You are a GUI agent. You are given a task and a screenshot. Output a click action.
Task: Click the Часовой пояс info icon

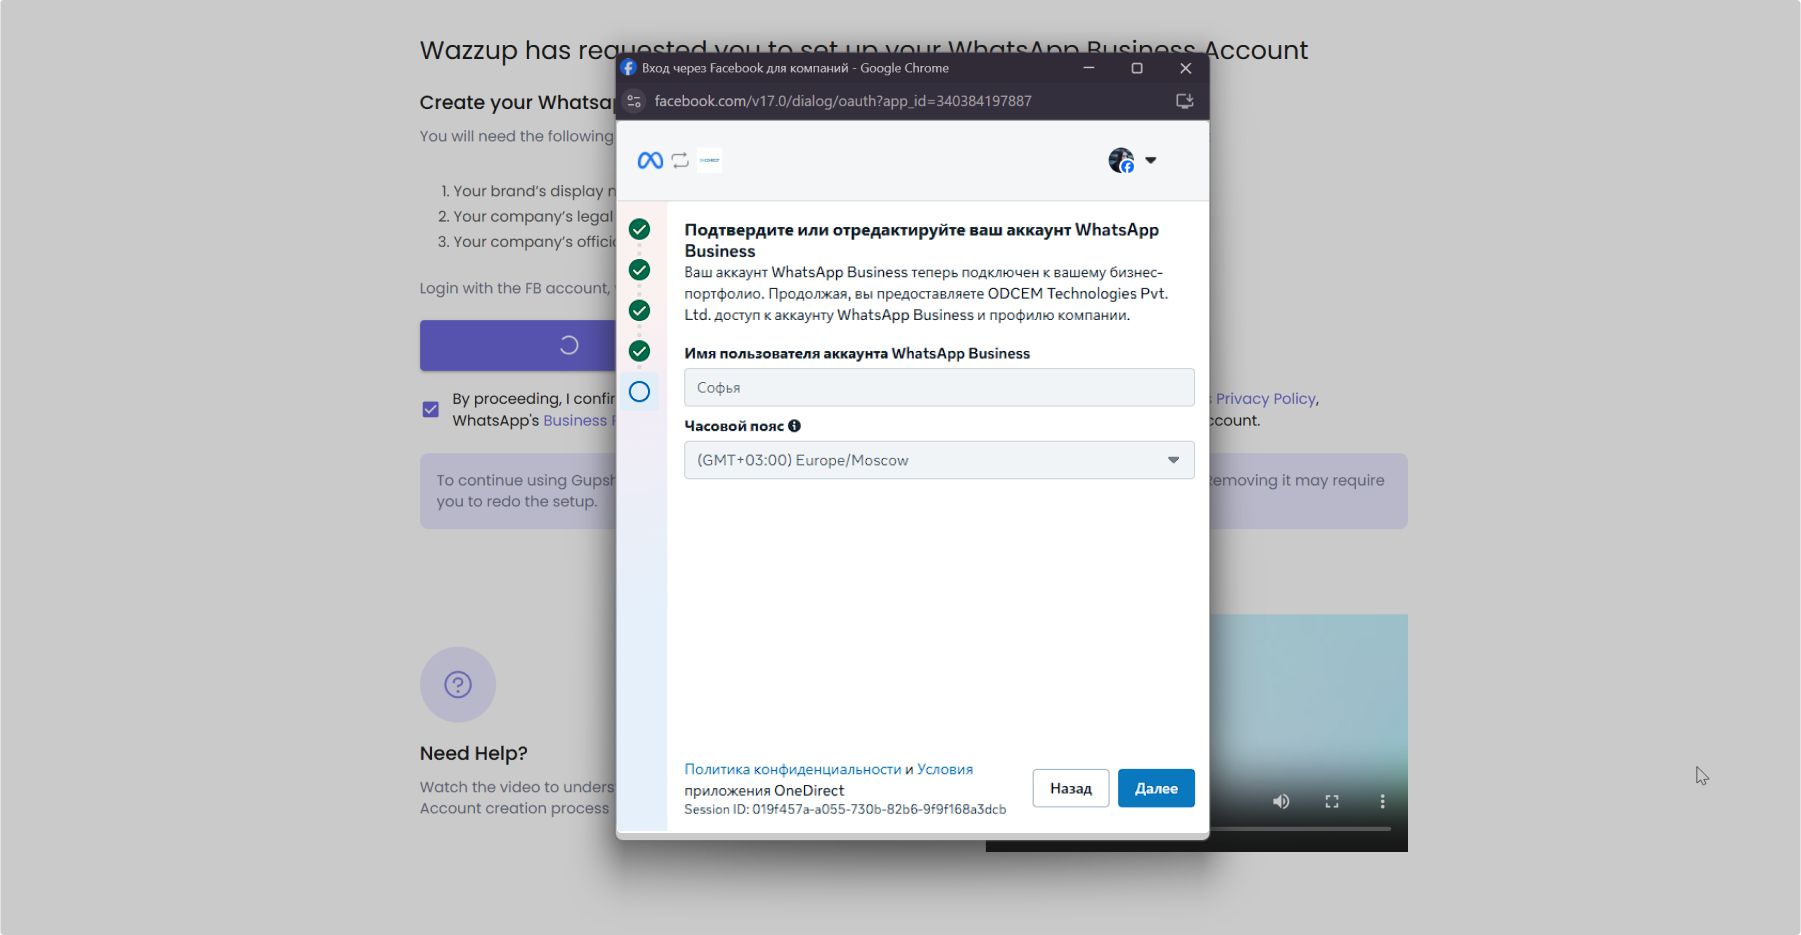tap(794, 425)
